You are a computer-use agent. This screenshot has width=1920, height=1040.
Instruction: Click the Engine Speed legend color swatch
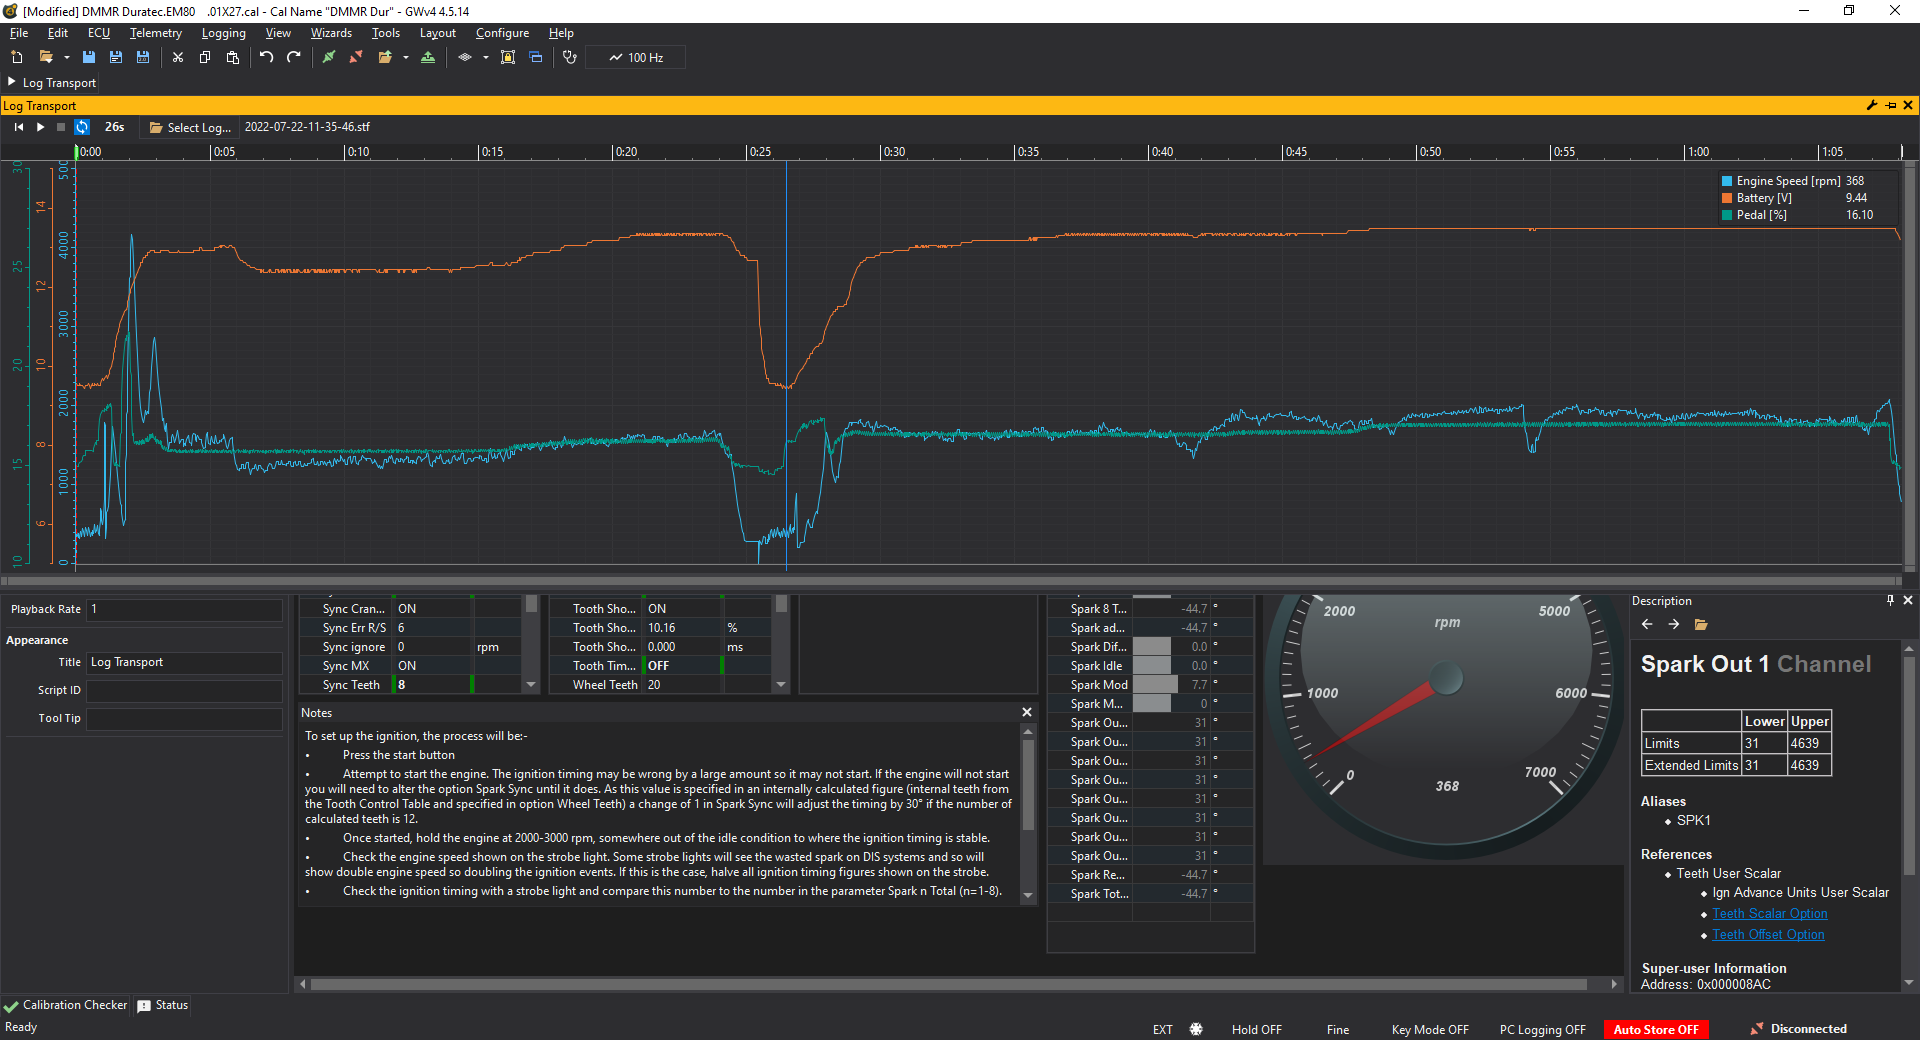pyautogui.click(x=1726, y=181)
